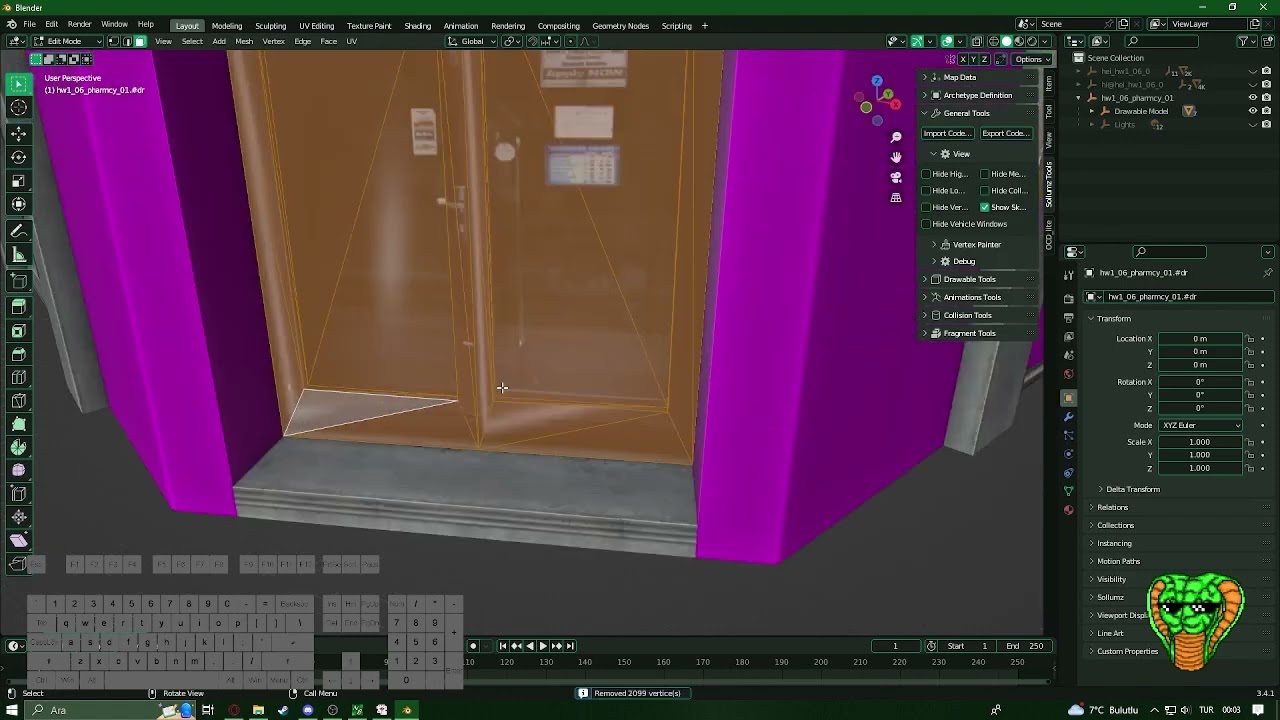Select the Scale tool in the left toolbar
Viewport: 1280px width, 720px height.
pyautogui.click(x=18, y=181)
